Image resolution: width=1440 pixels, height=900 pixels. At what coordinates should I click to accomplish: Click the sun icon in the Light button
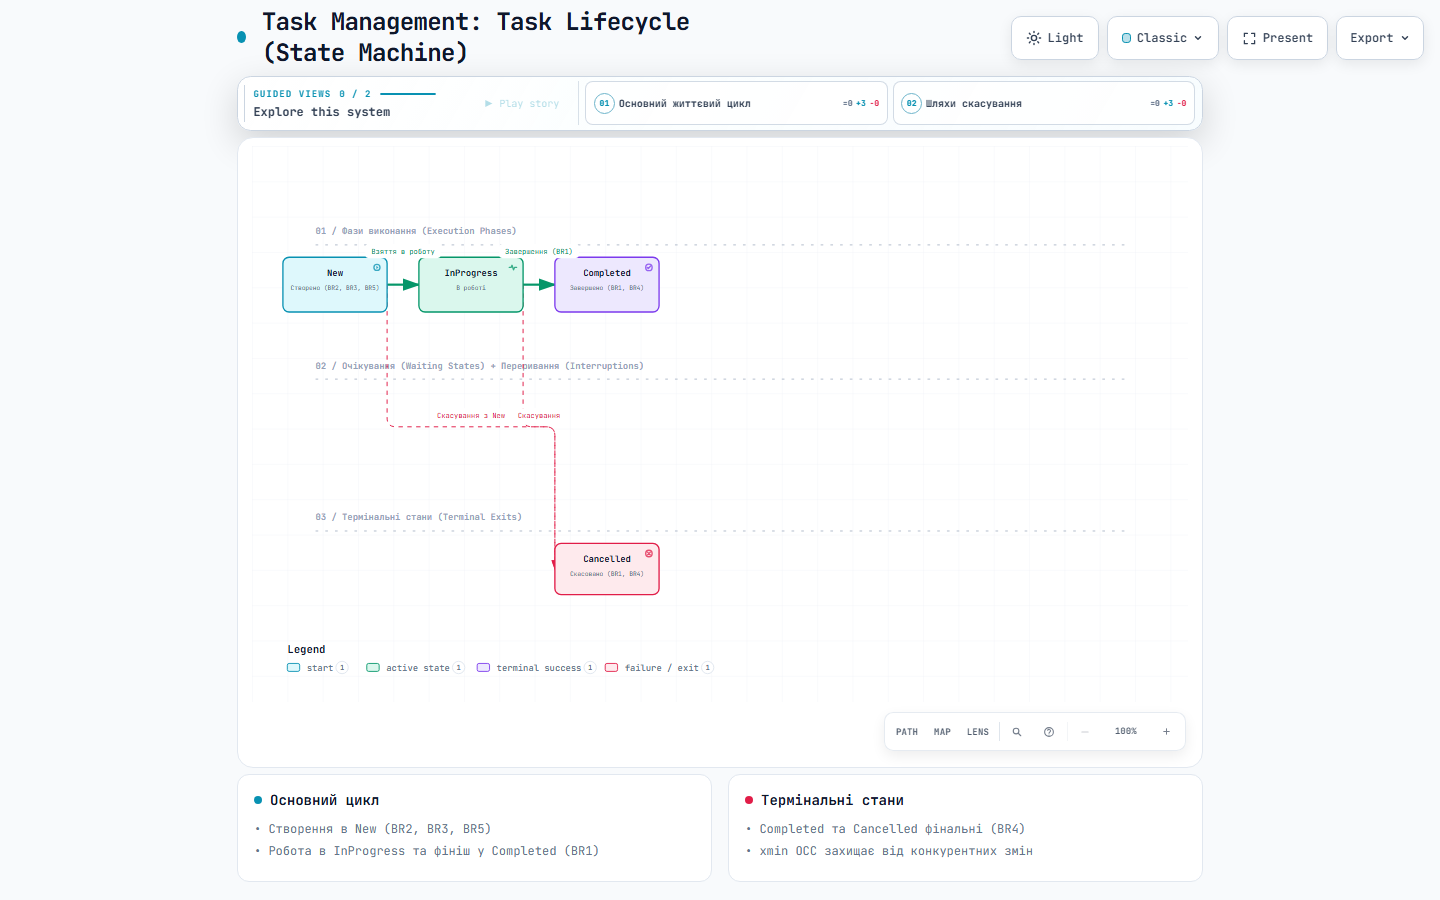click(x=1034, y=38)
